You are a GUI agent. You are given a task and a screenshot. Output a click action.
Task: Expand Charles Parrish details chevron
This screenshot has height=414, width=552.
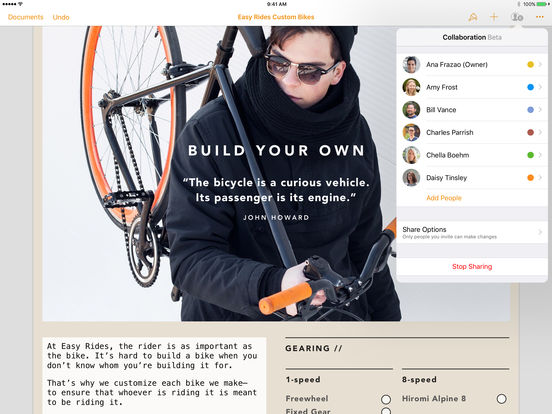tap(540, 132)
